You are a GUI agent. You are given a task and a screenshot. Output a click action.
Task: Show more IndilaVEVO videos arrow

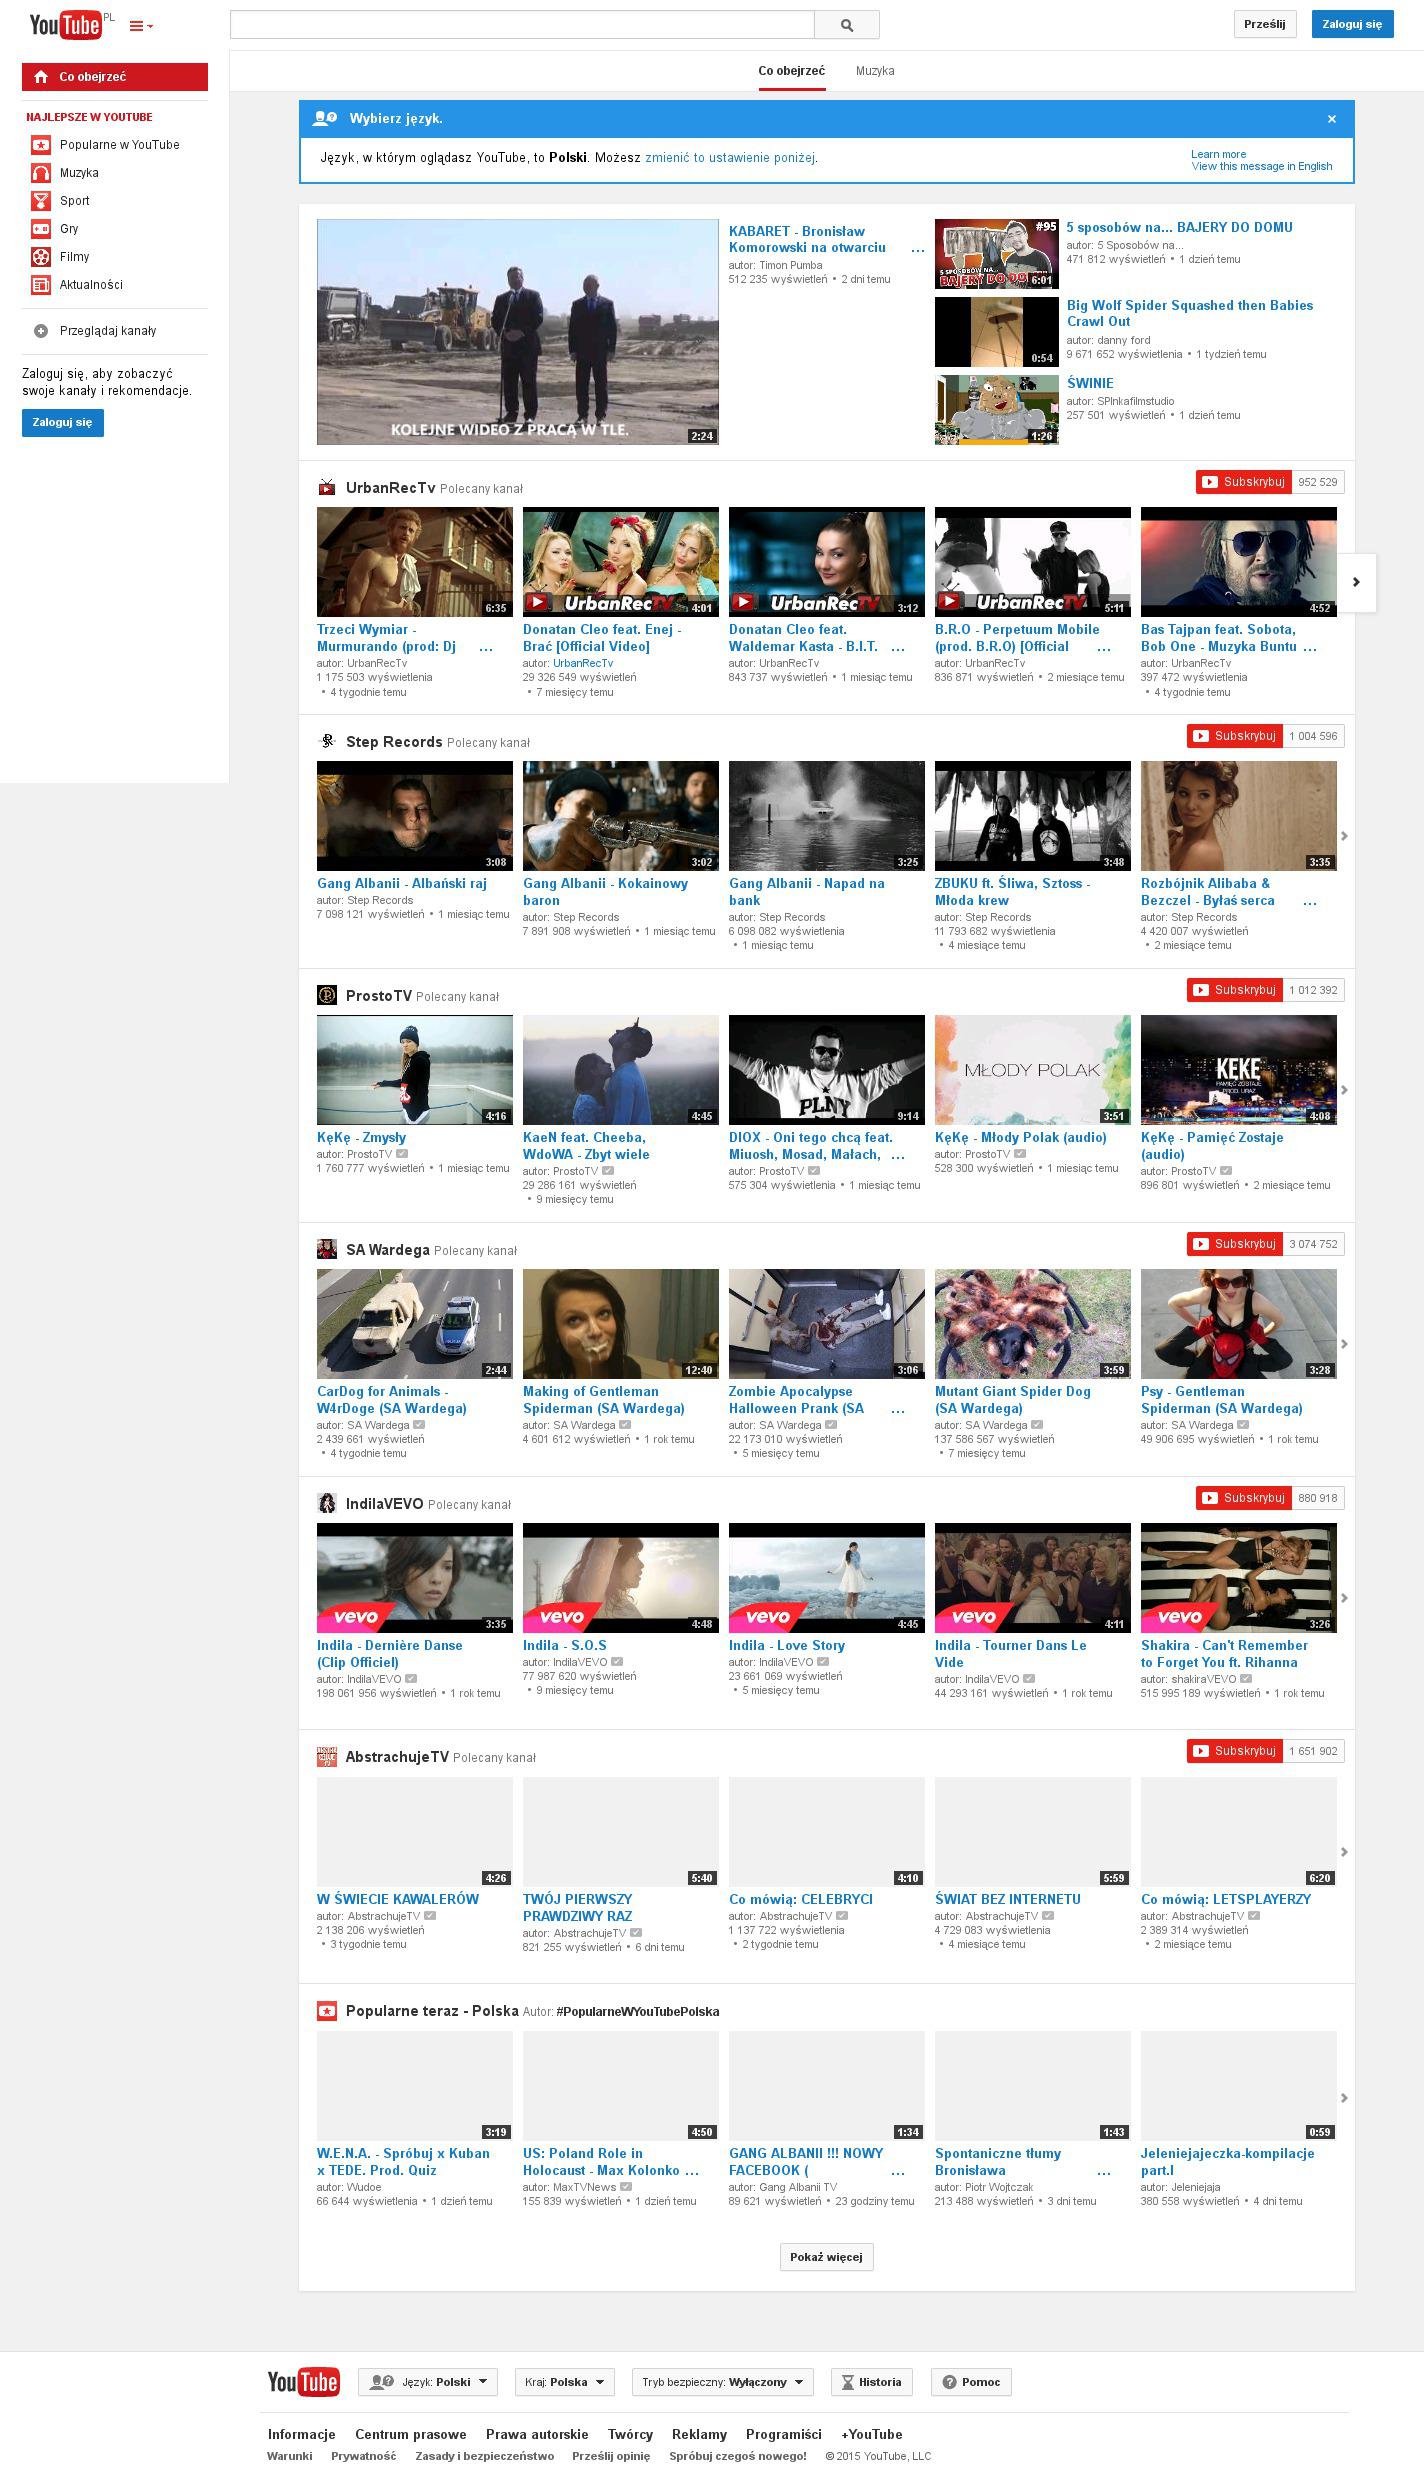(x=1344, y=1598)
